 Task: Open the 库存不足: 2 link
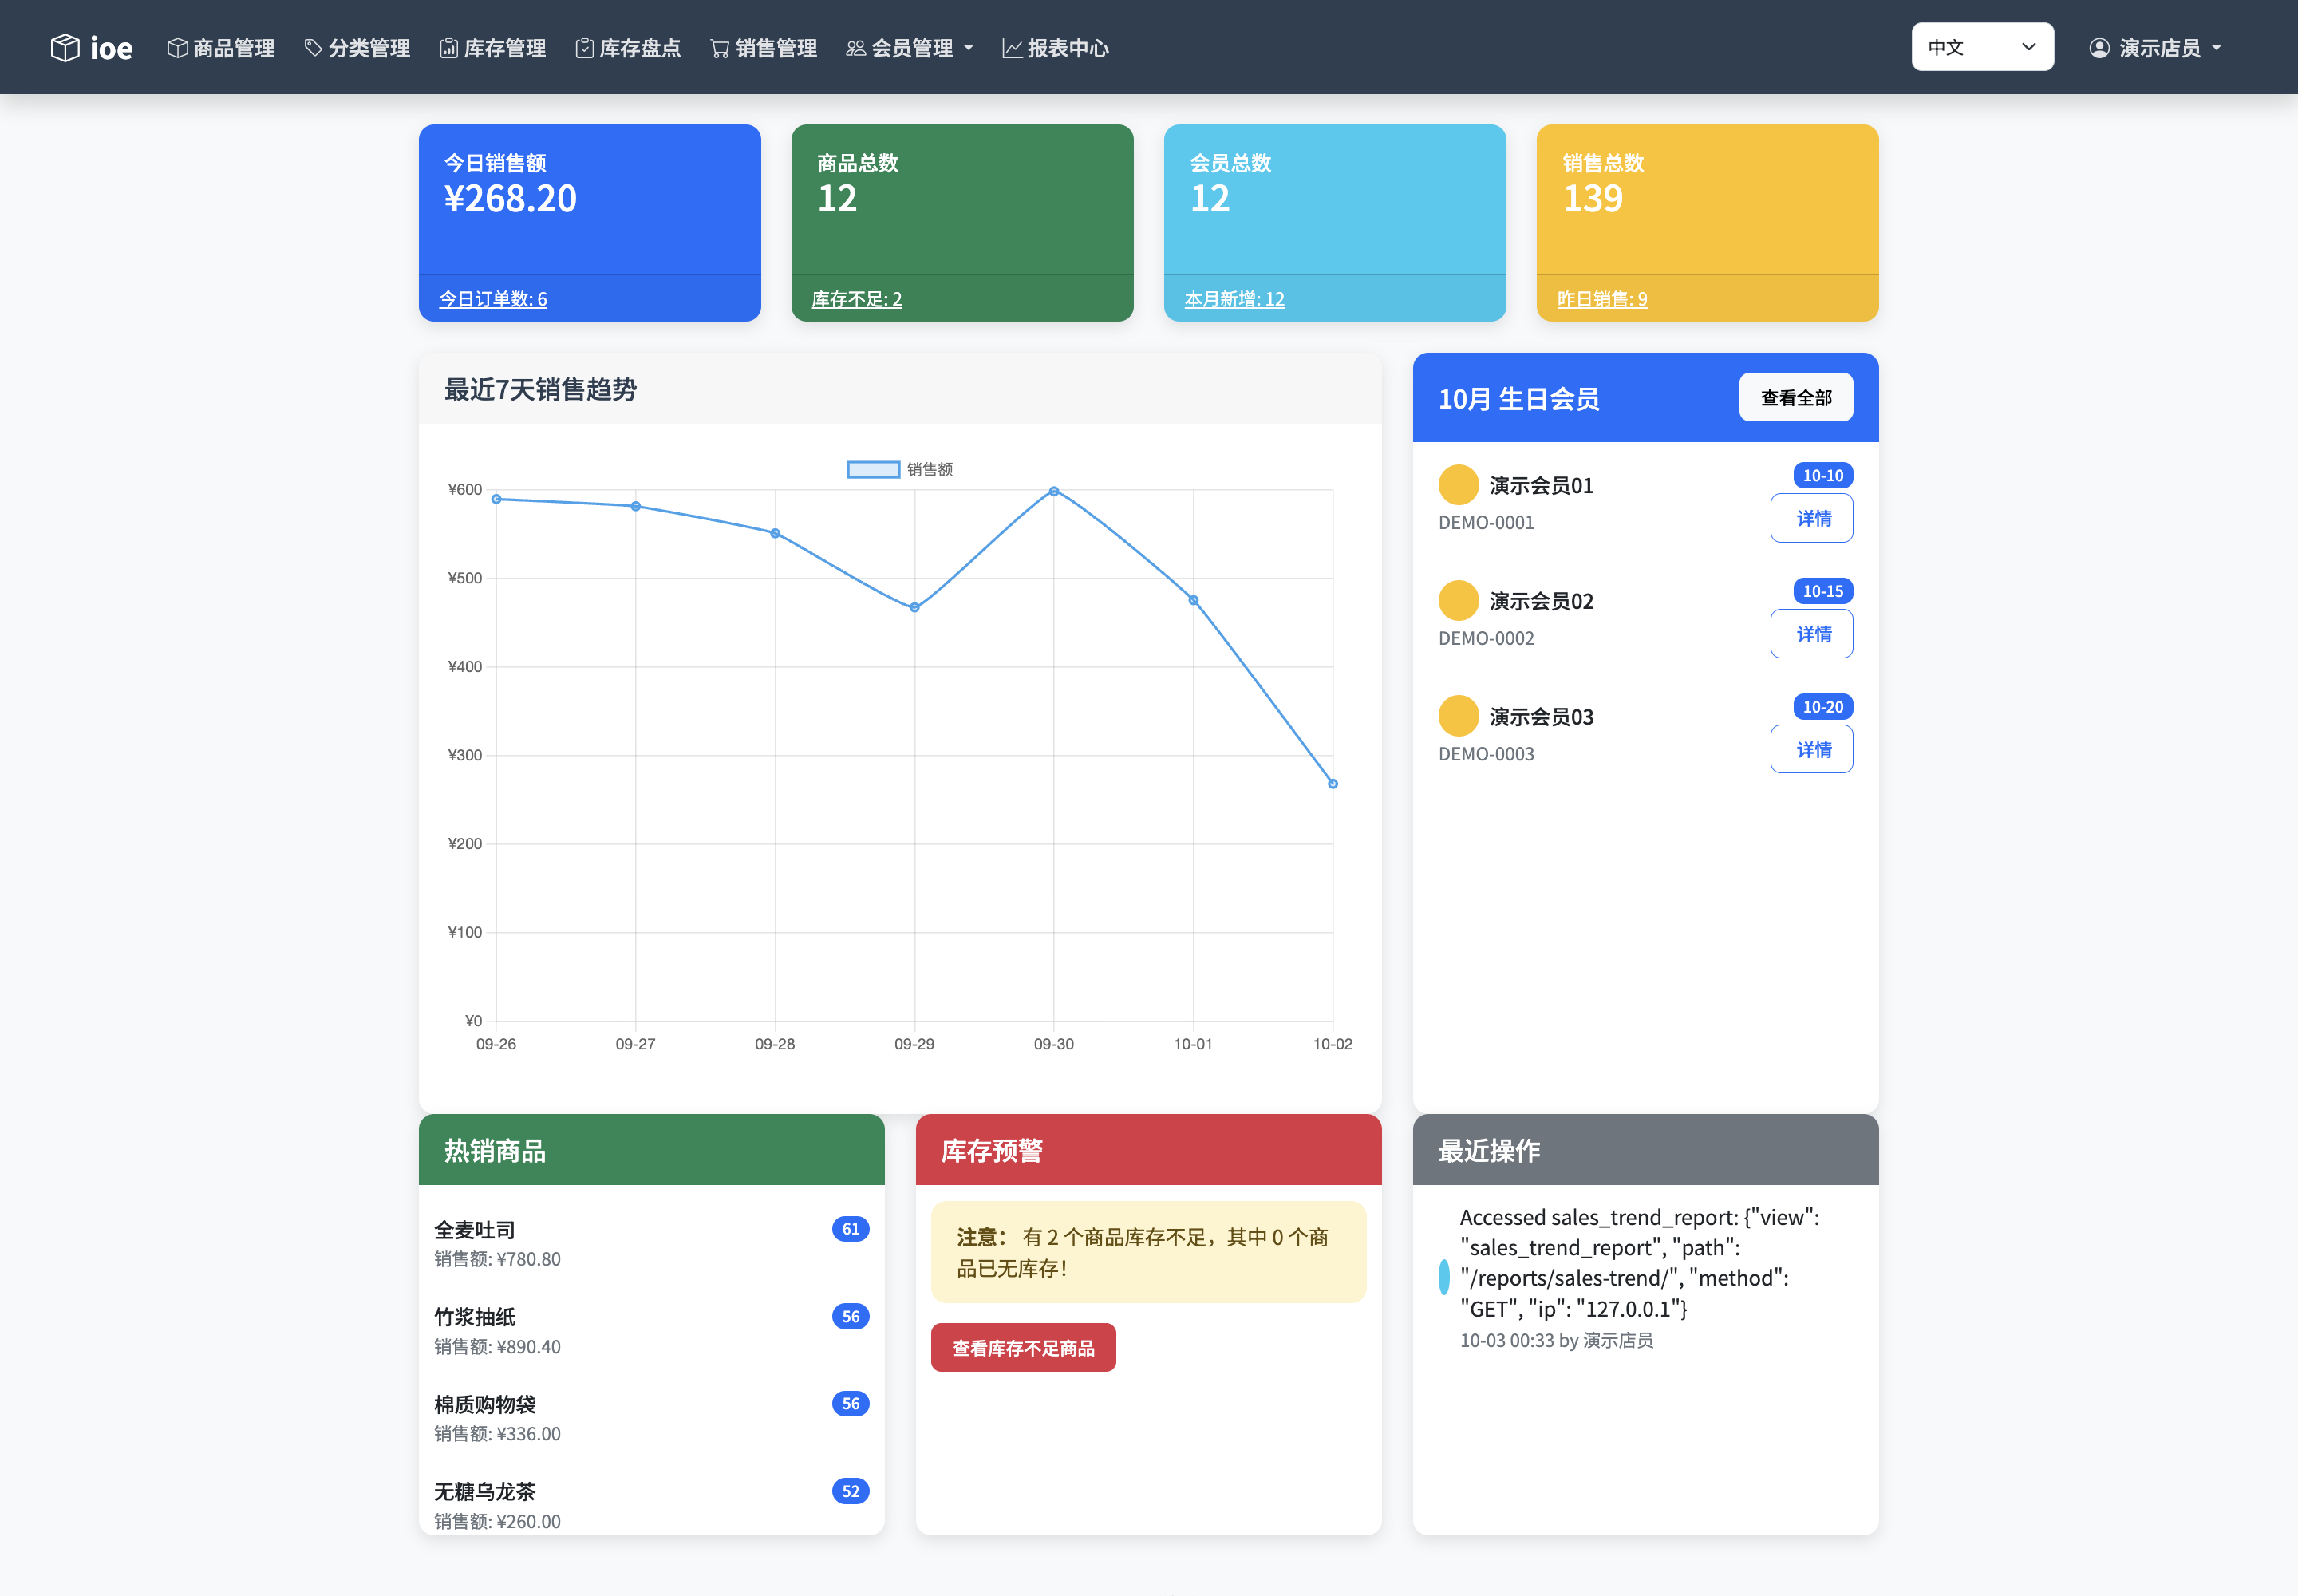click(857, 299)
